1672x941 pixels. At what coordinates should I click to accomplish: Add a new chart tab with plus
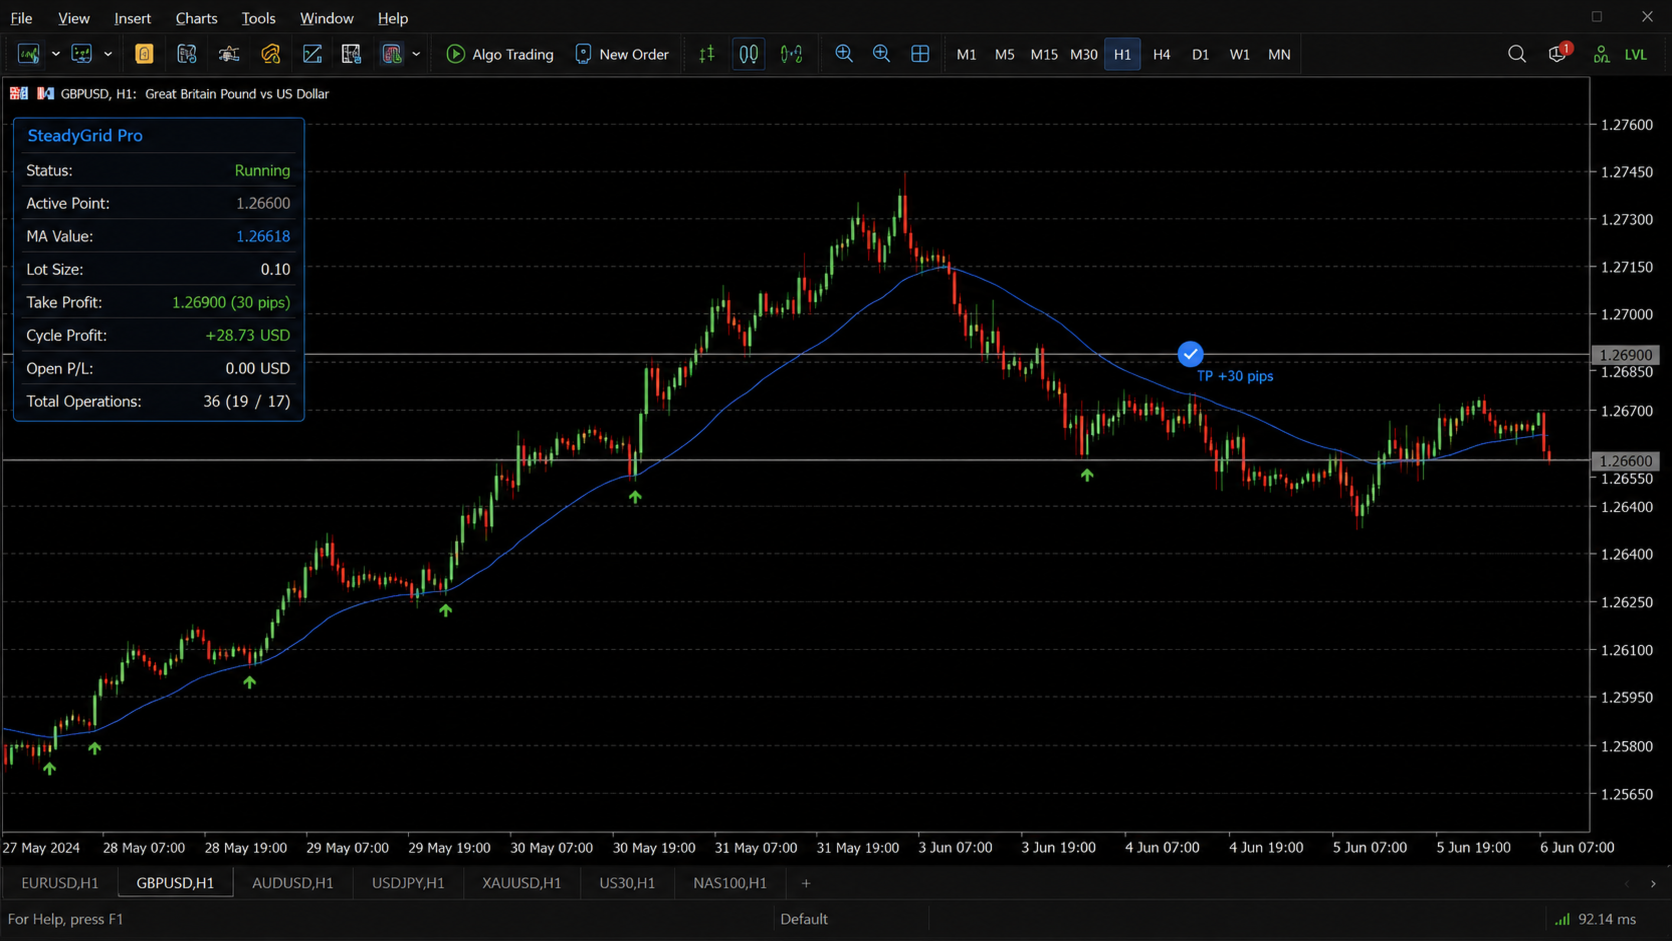coord(806,883)
